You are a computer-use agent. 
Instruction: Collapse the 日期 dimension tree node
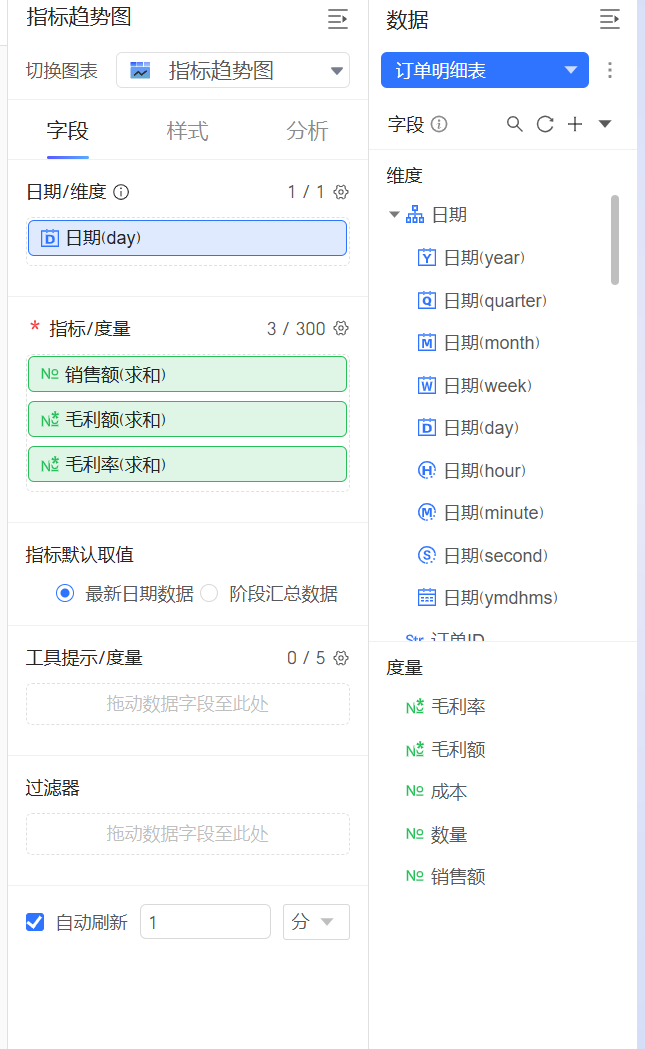394,215
